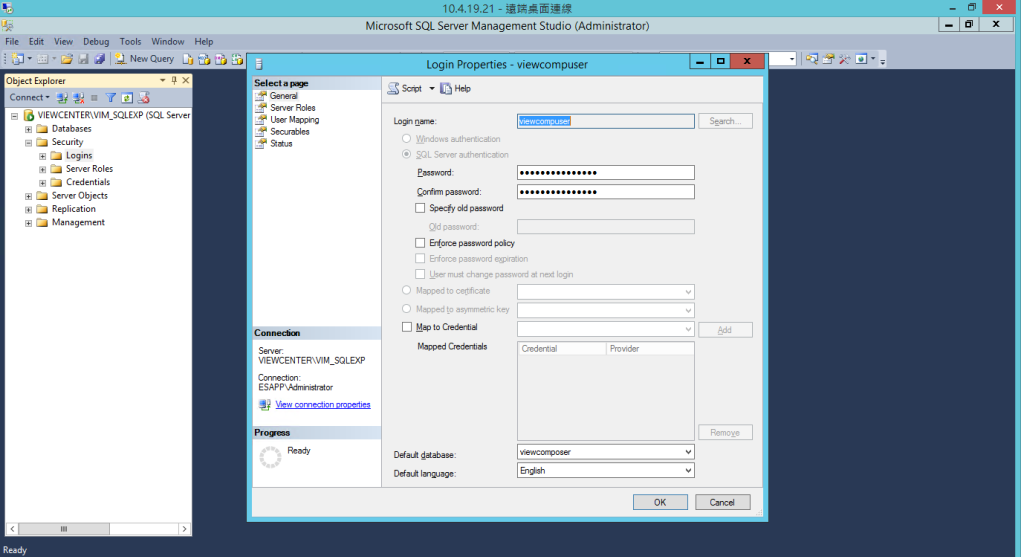The image size is (1021, 557).
Task: Expand the Databases tree node
Action: coord(28,129)
